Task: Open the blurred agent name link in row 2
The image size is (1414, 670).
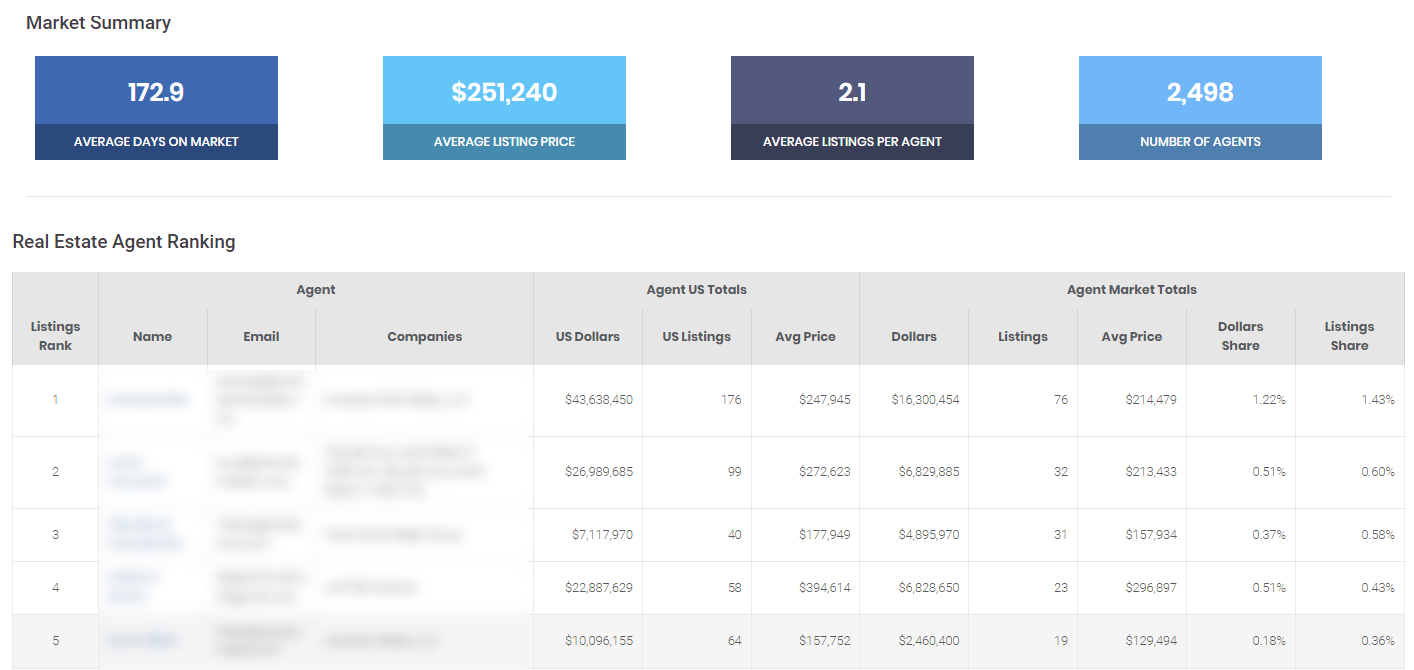Action: pyautogui.click(x=136, y=472)
